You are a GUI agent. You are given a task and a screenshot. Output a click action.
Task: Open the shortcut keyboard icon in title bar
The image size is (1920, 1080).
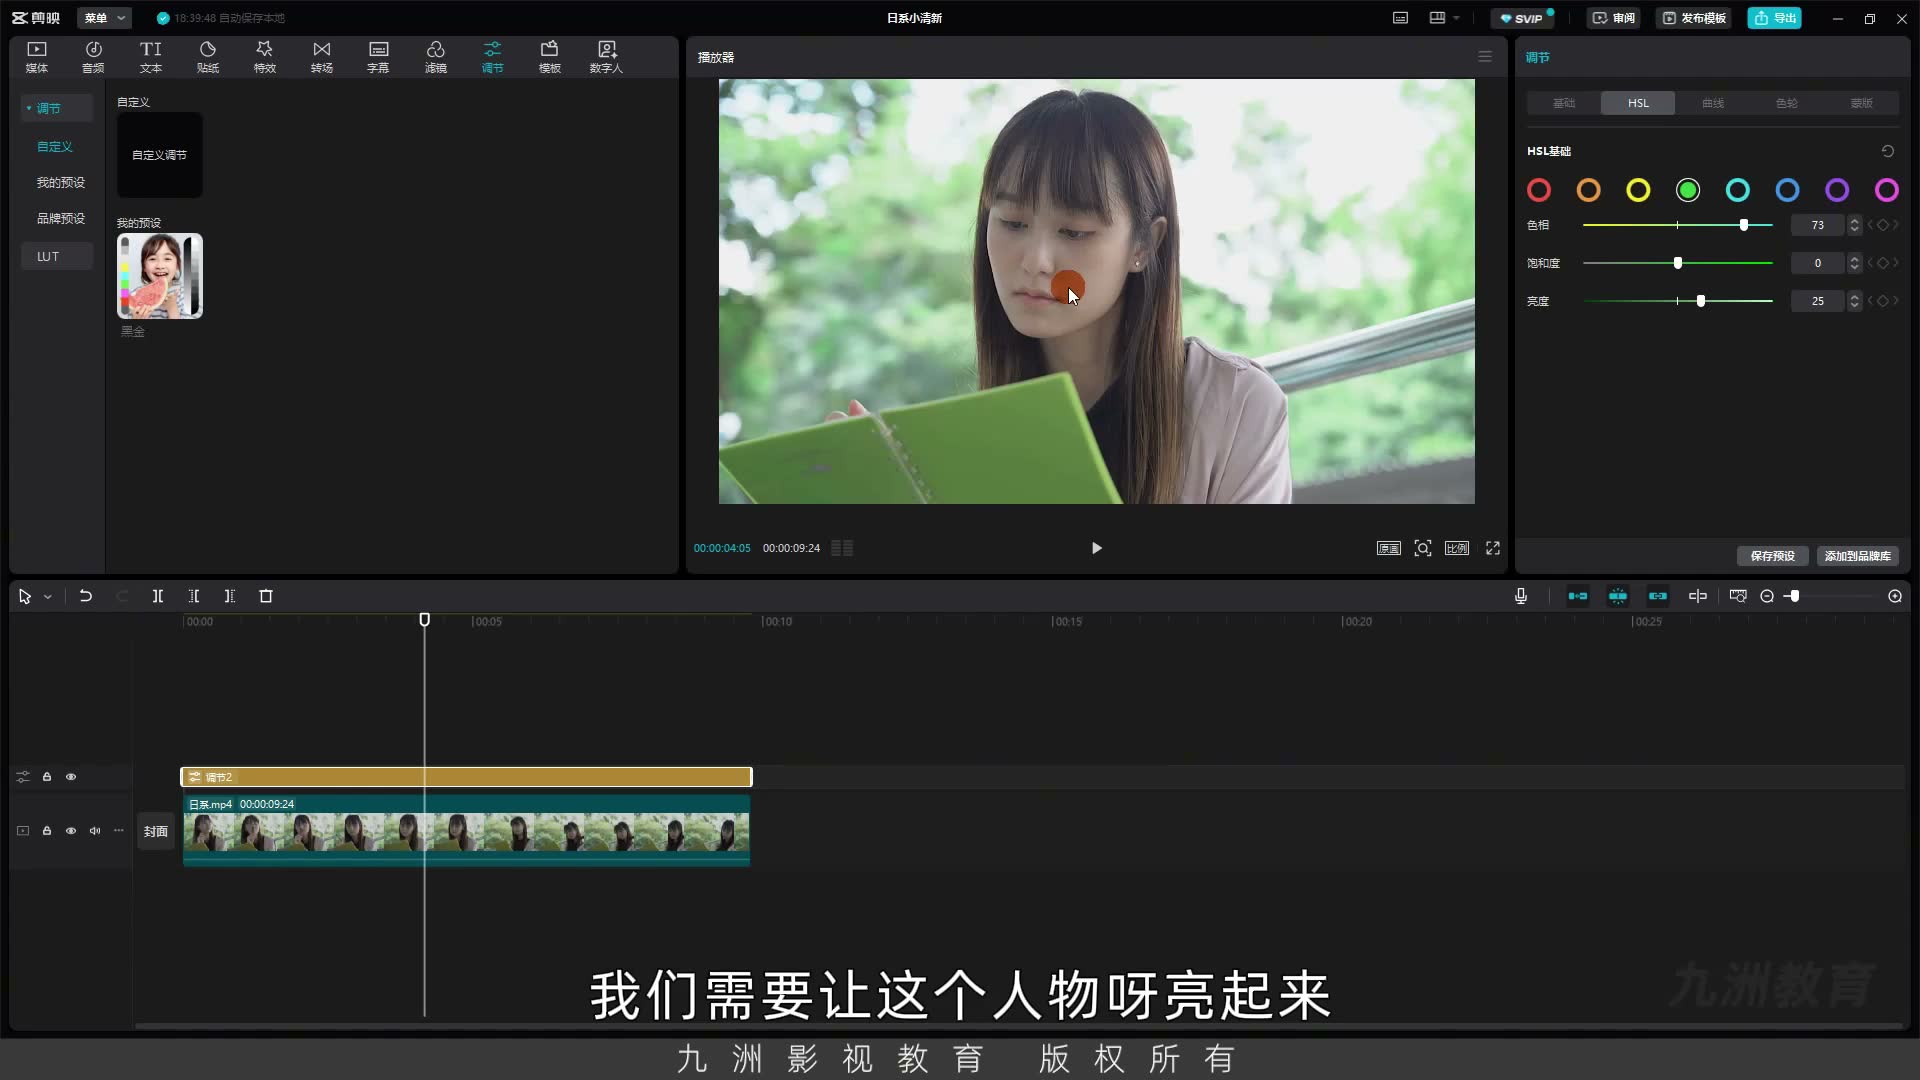1401,18
